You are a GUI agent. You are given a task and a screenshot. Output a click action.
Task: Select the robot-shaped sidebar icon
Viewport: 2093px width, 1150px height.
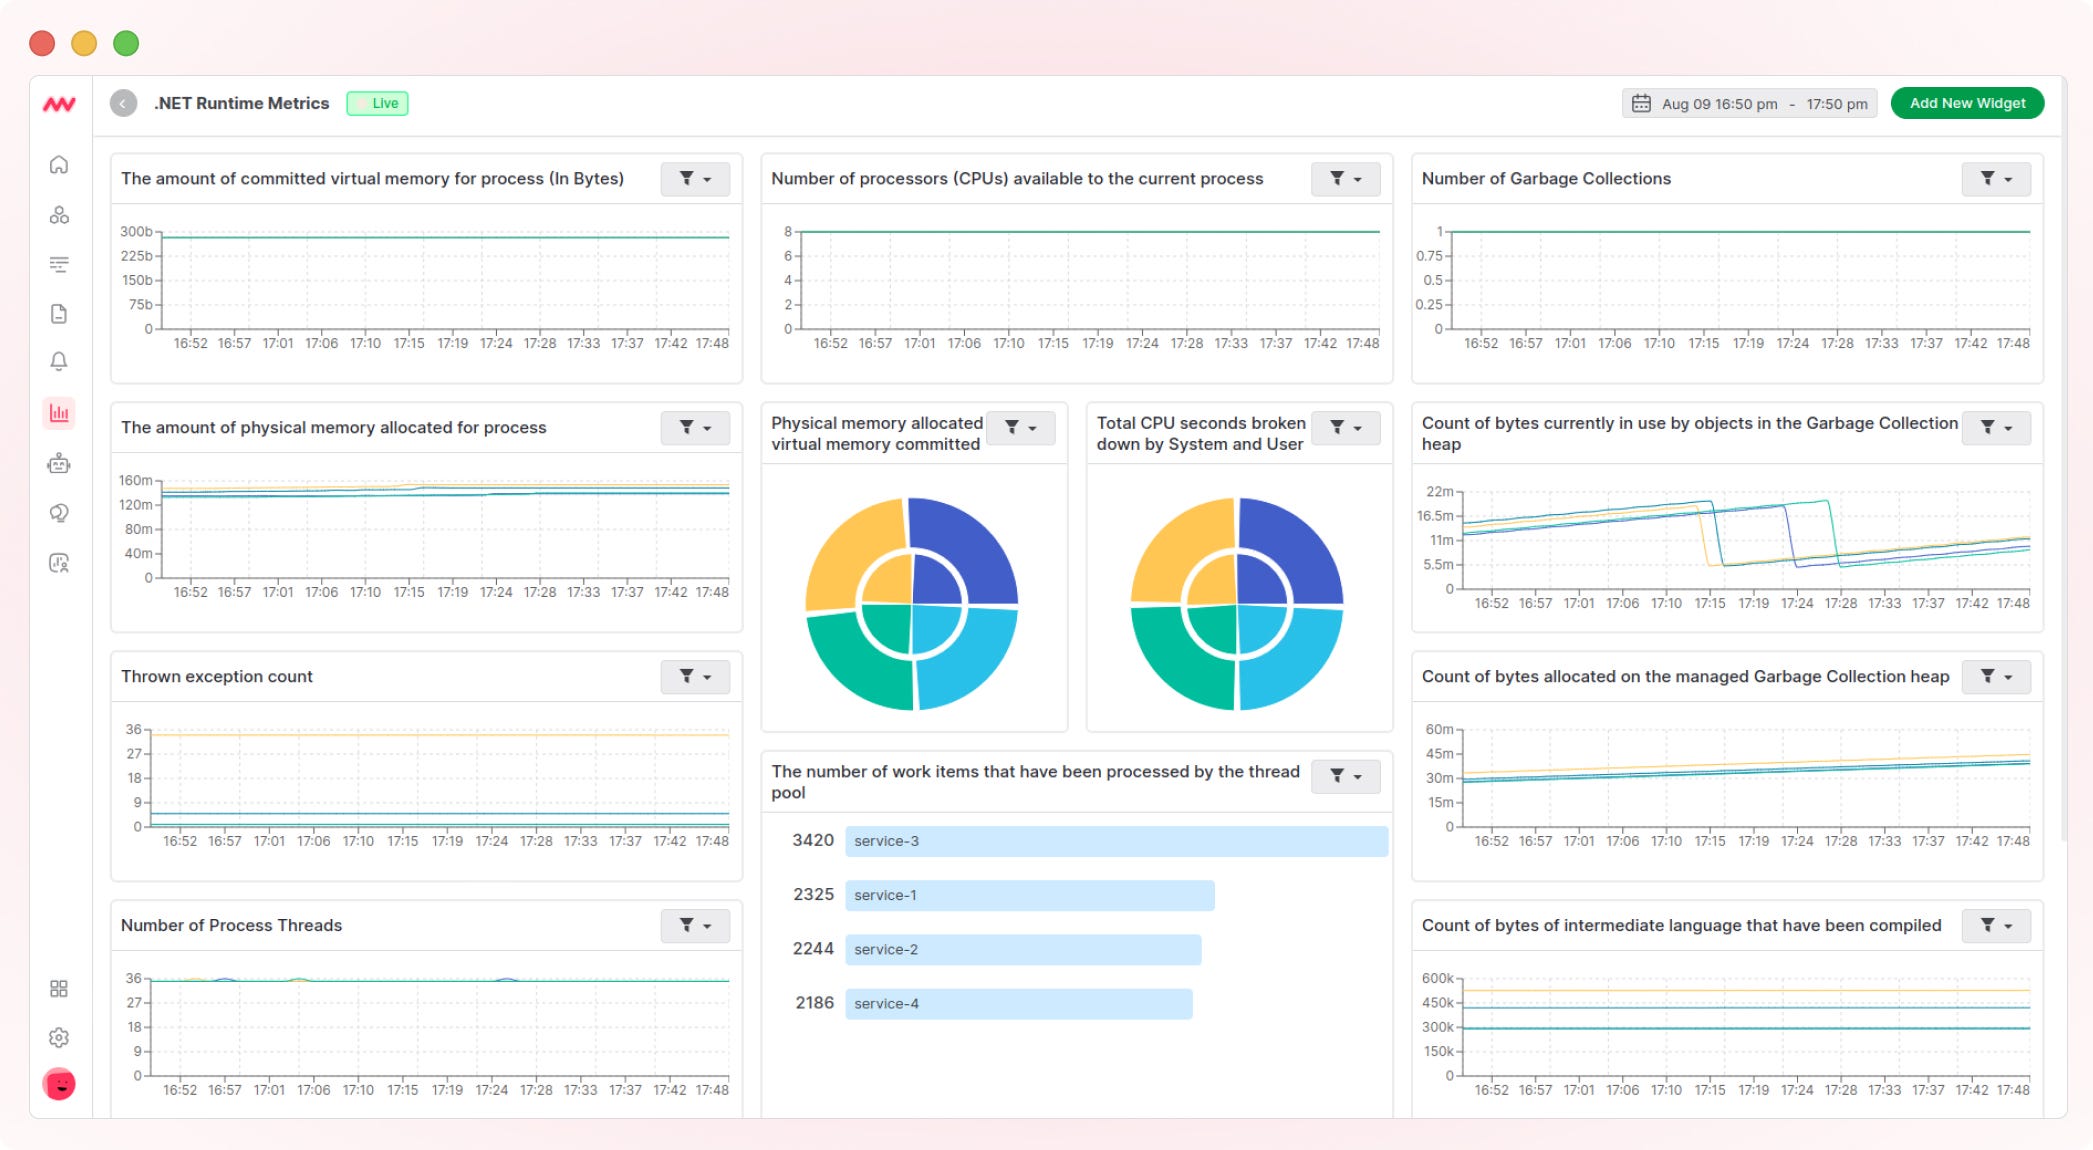[59, 463]
